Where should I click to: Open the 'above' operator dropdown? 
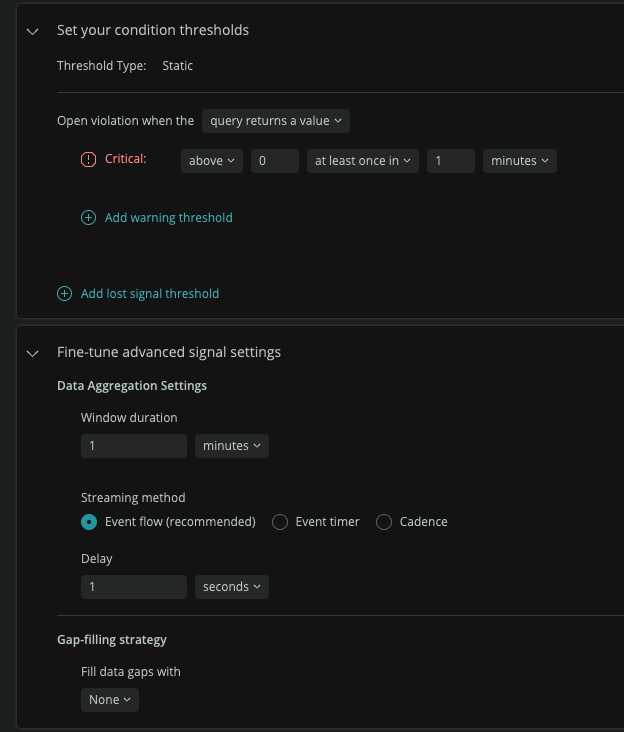212,161
